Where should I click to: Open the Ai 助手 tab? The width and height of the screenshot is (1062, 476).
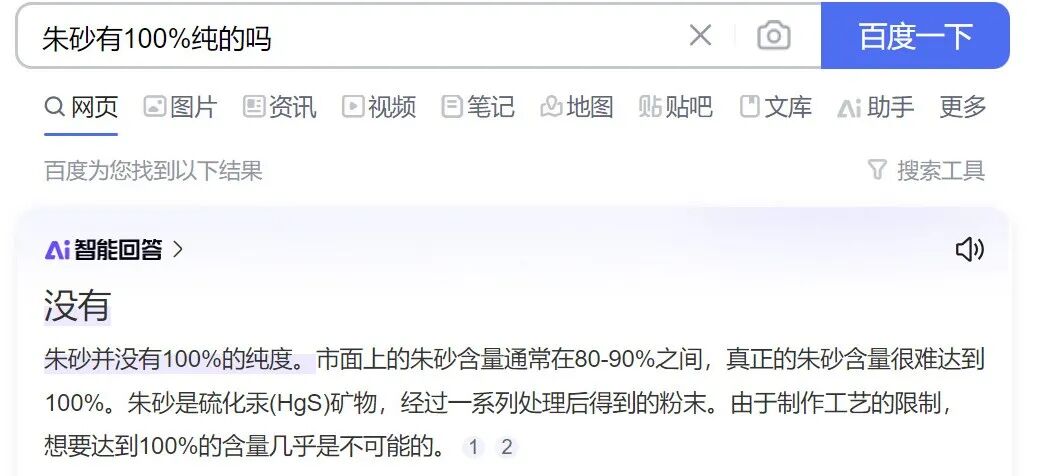(876, 107)
